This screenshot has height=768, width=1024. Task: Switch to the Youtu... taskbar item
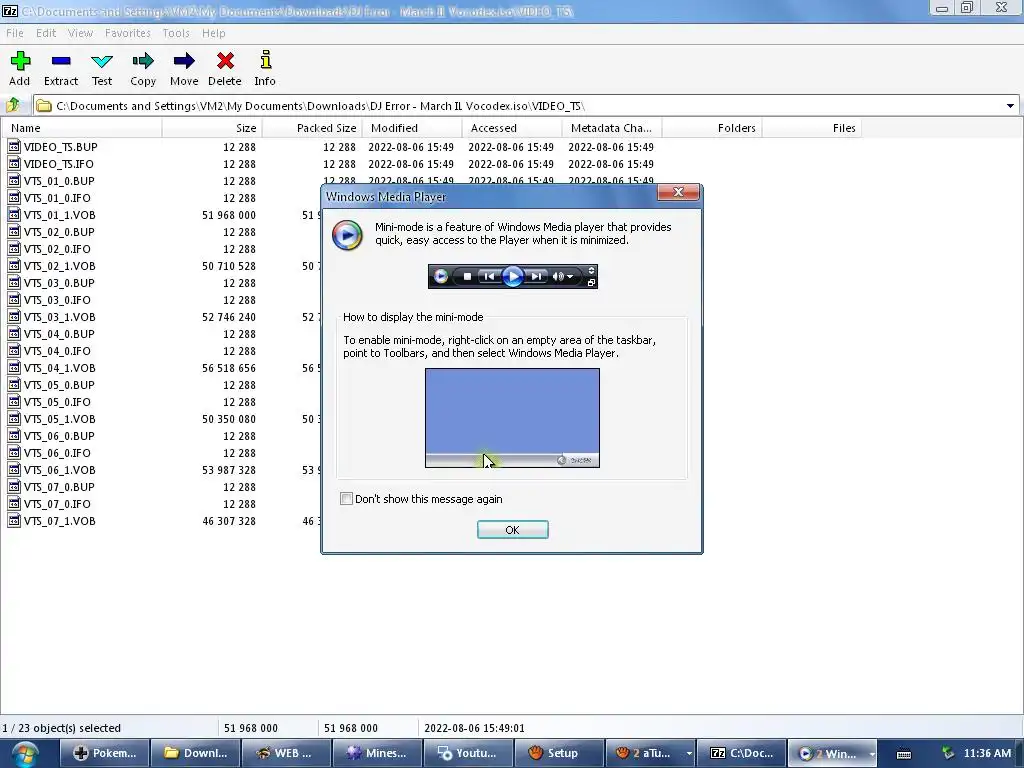click(x=468, y=753)
